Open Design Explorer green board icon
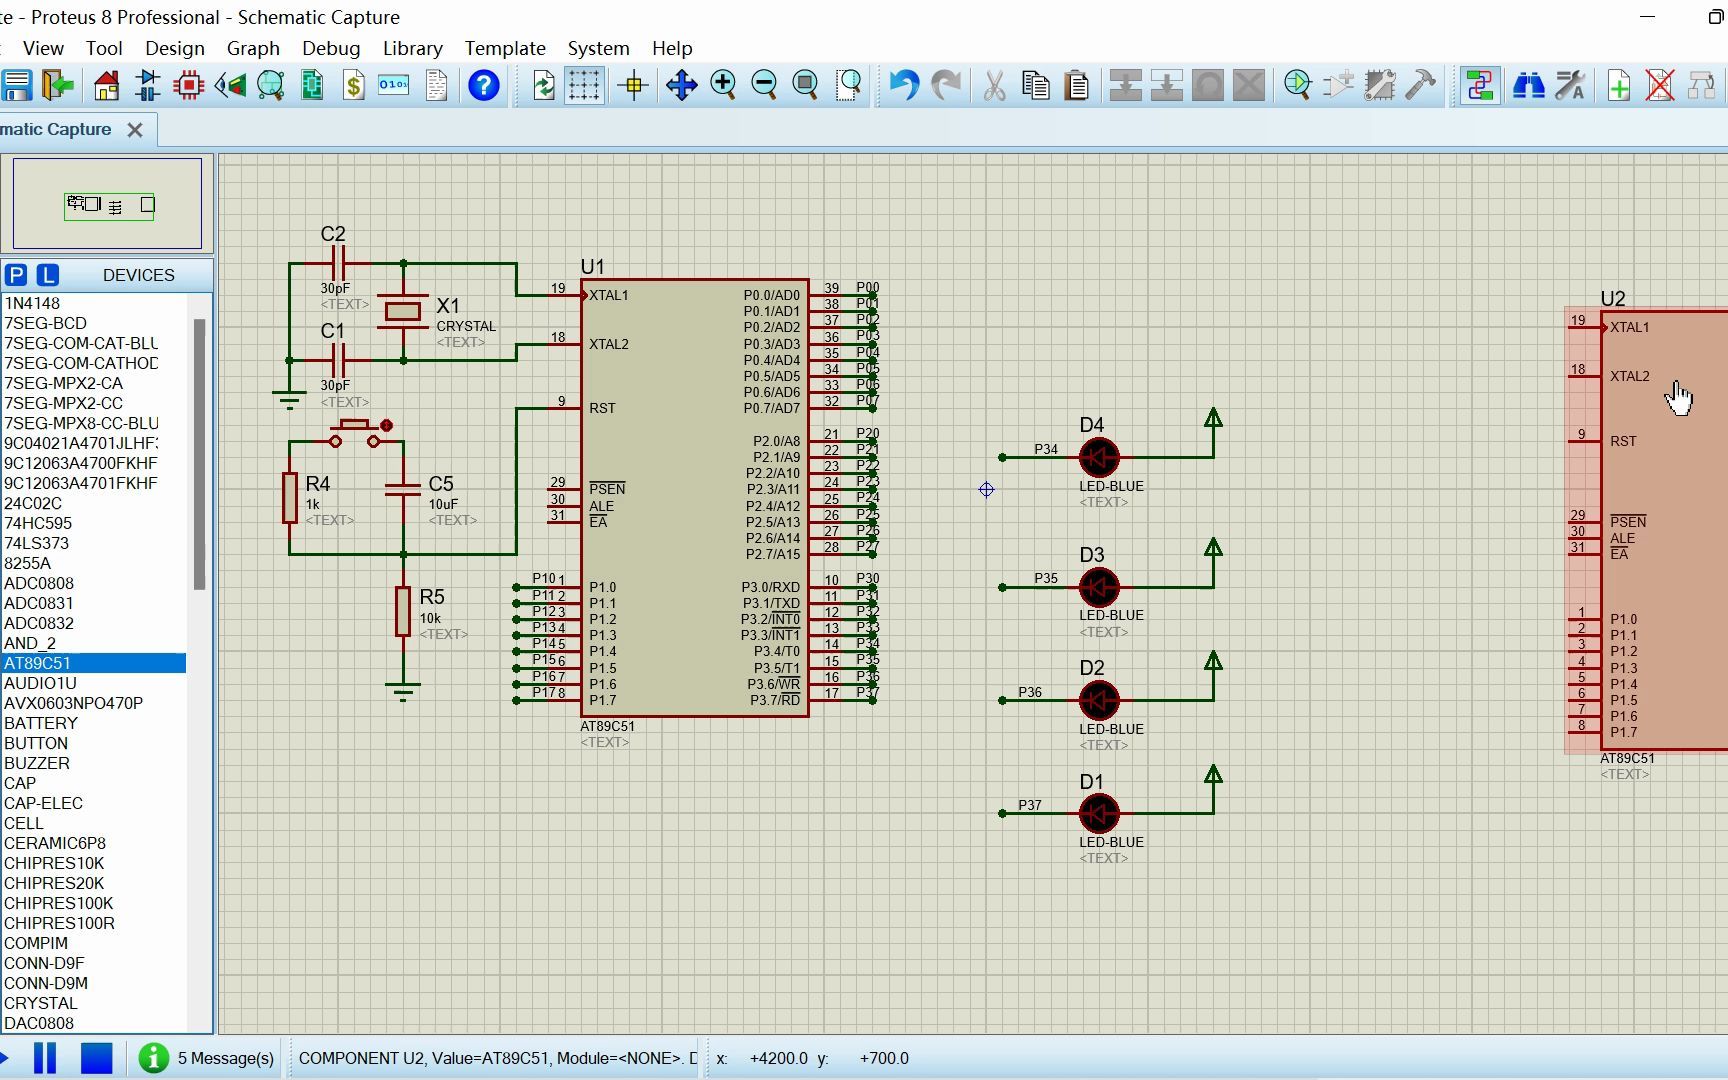The width and height of the screenshot is (1728, 1080). [x=312, y=85]
